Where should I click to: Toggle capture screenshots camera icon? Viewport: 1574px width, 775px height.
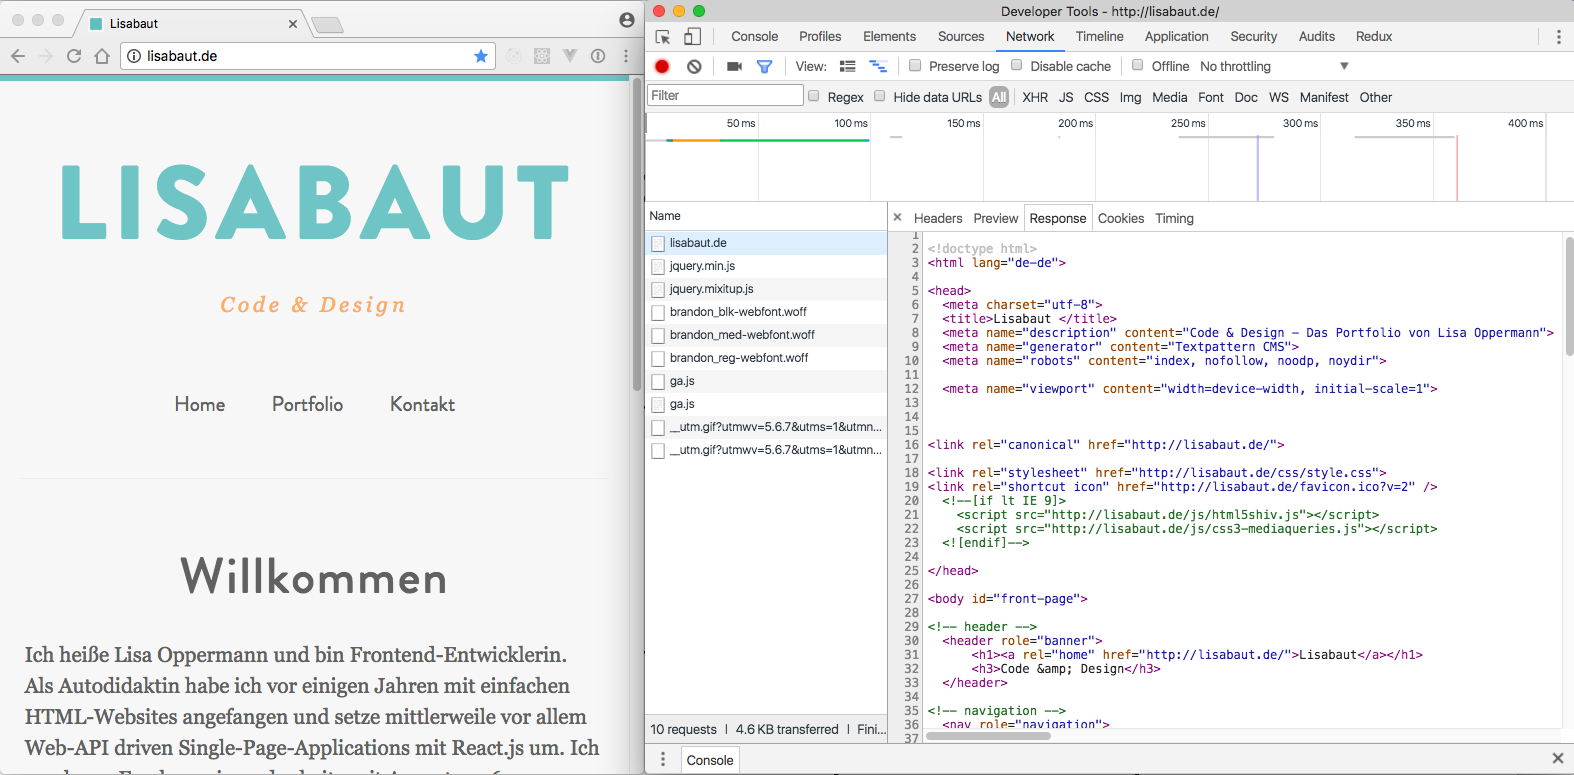734,66
